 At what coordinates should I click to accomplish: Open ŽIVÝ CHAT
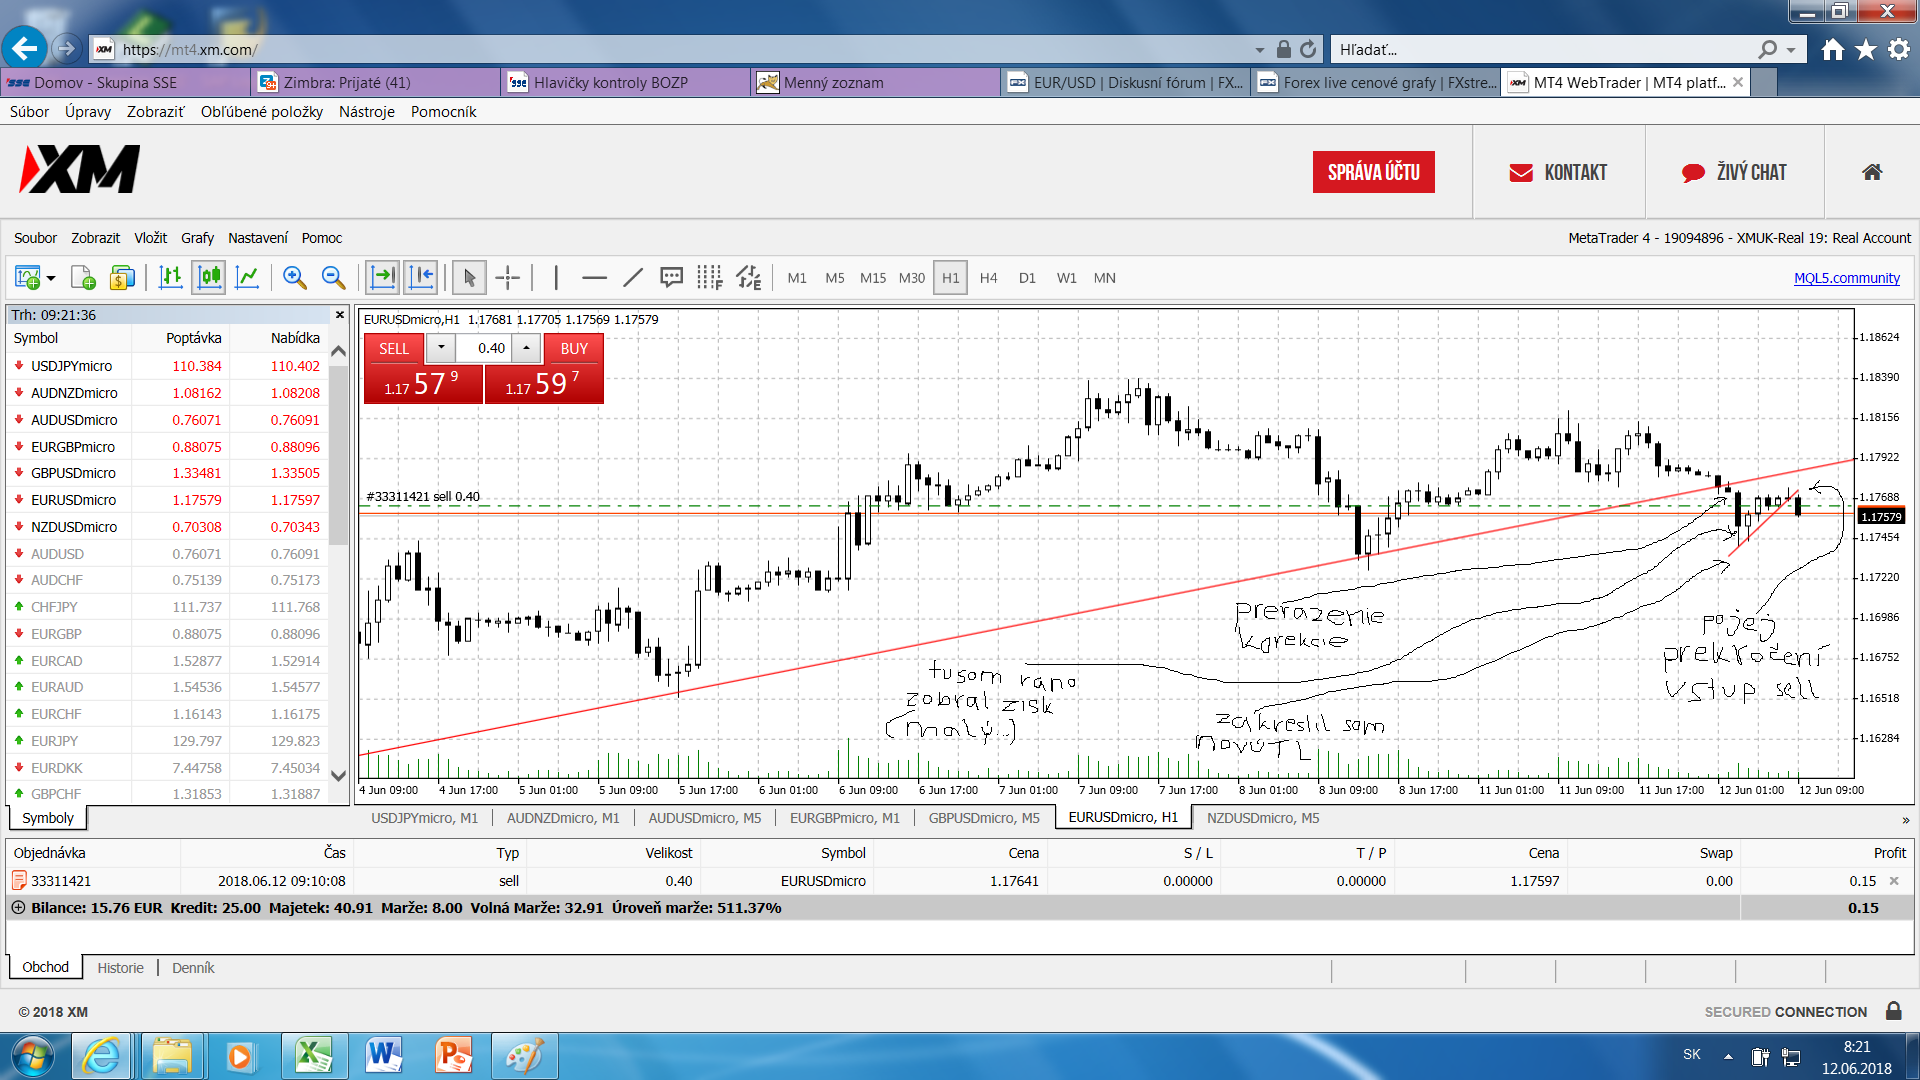tap(1735, 172)
